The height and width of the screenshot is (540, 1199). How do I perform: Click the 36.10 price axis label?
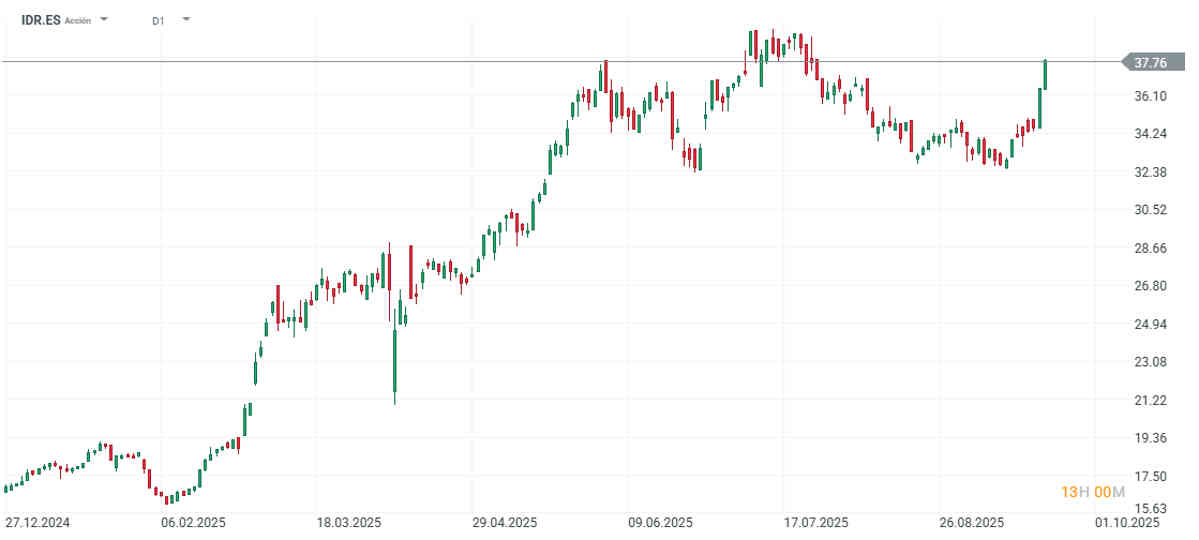click(1150, 96)
